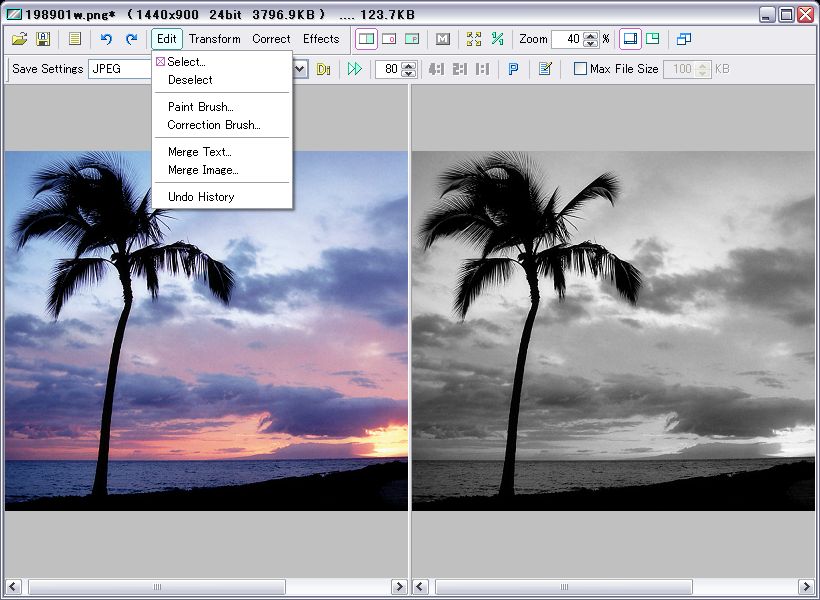
Task: Open the Effects menu
Action: 321,39
